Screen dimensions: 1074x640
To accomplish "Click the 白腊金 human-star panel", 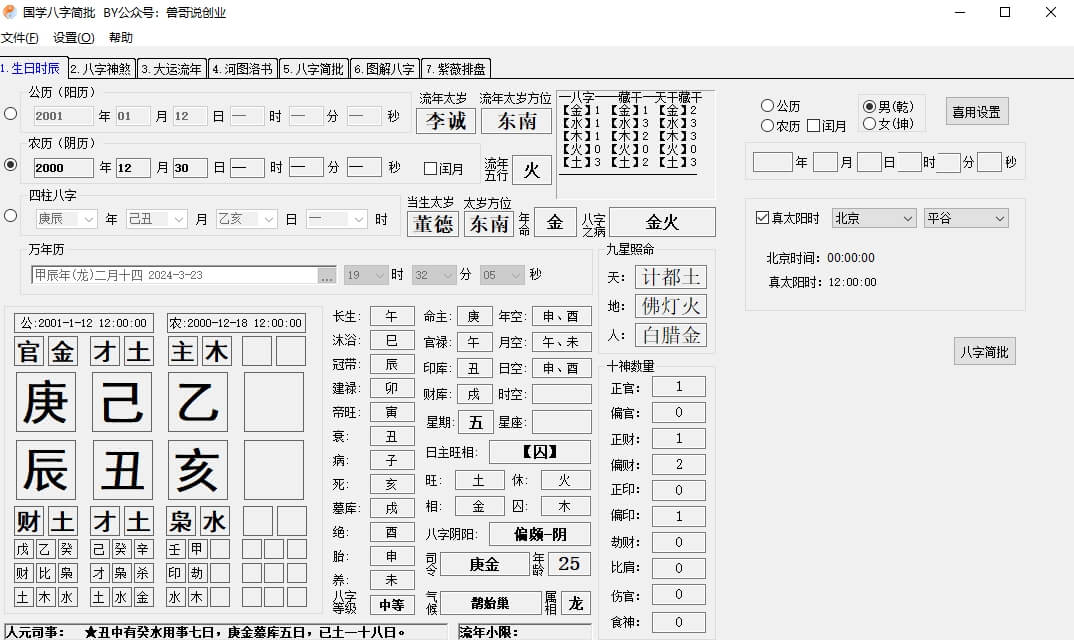I will point(671,335).
